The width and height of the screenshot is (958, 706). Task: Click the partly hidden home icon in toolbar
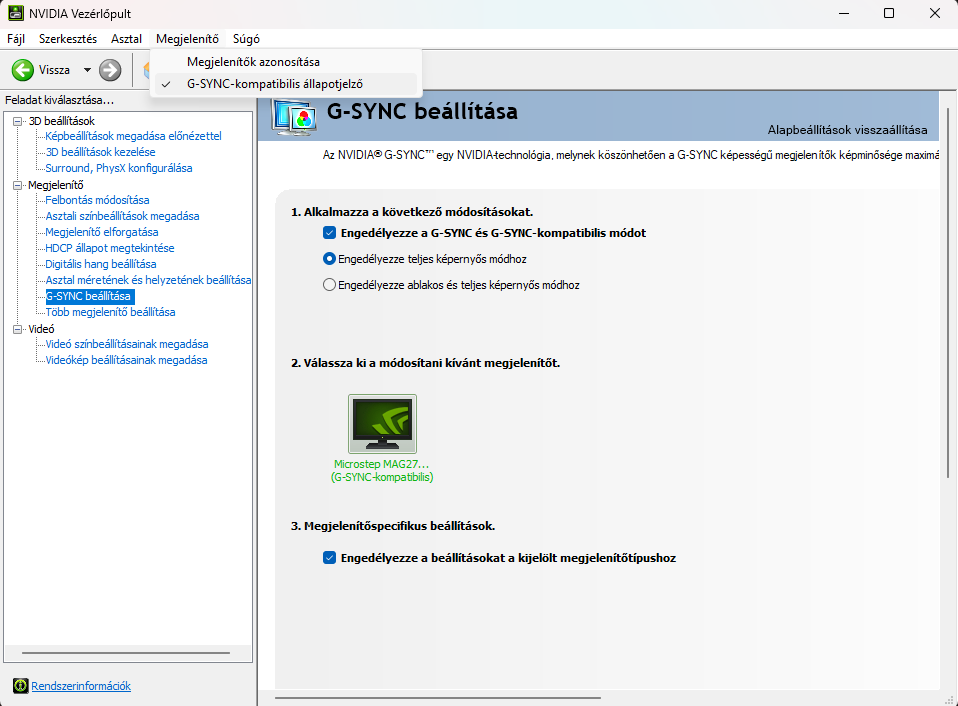tap(147, 70)
